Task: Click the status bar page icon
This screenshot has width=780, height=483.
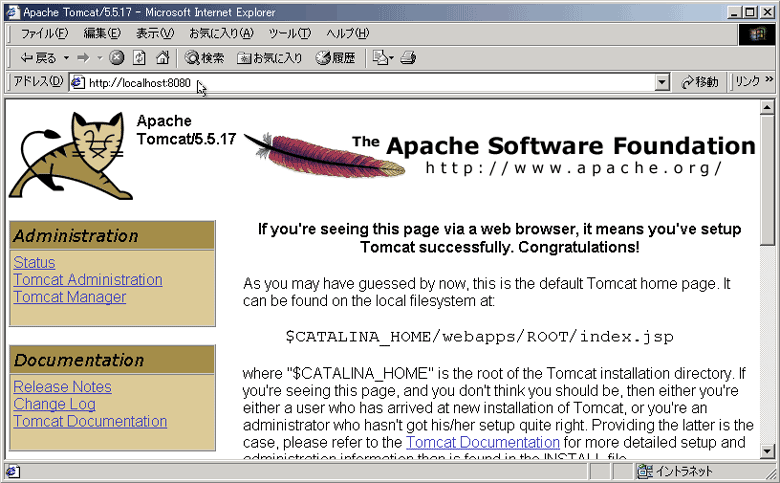Action: (x=13, y=471)
